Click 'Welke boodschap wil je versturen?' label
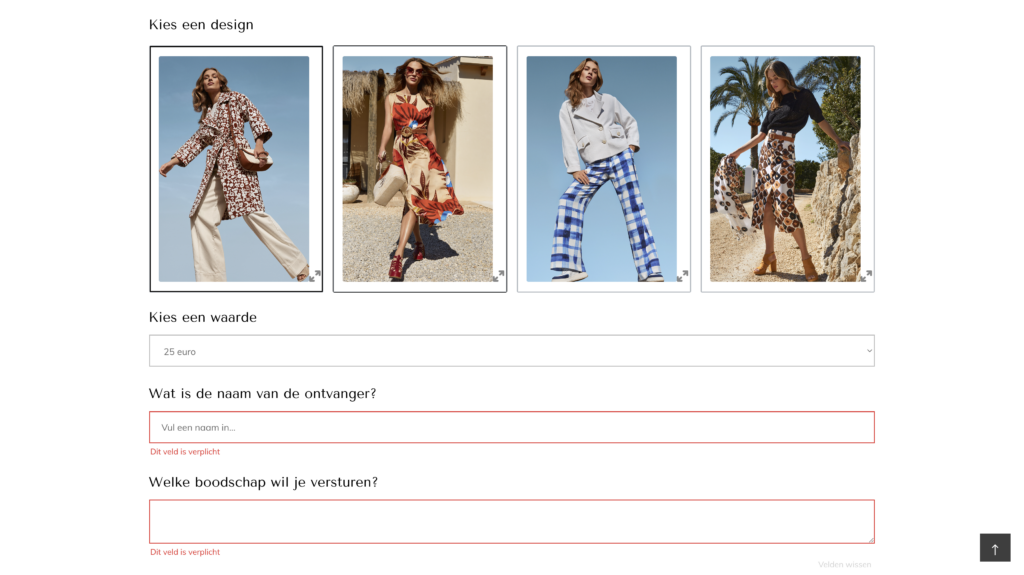This screenshot has width=1024, height=575. coord(263,482)
